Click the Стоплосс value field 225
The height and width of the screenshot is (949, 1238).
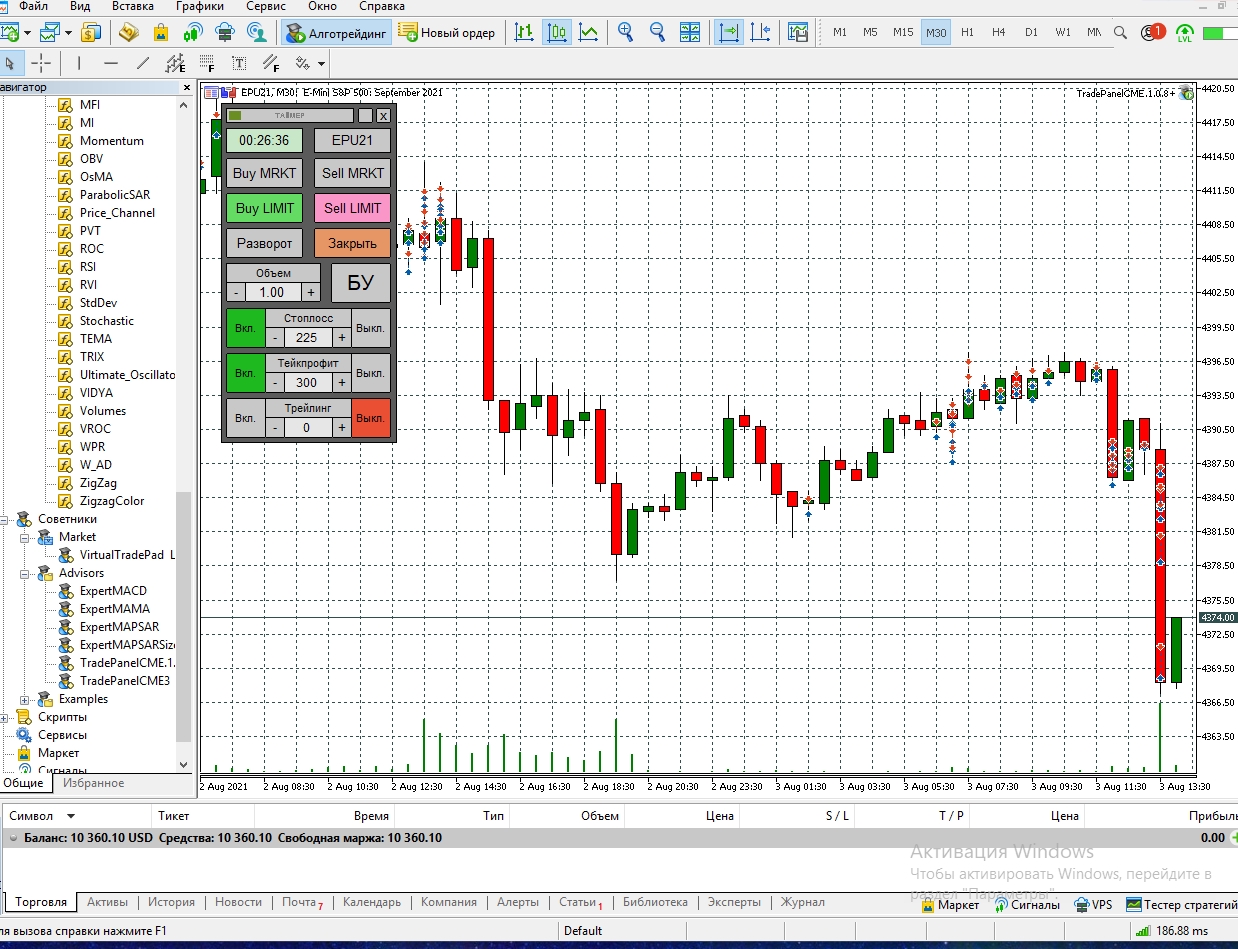pyautogui.click(x=306, y=337)
